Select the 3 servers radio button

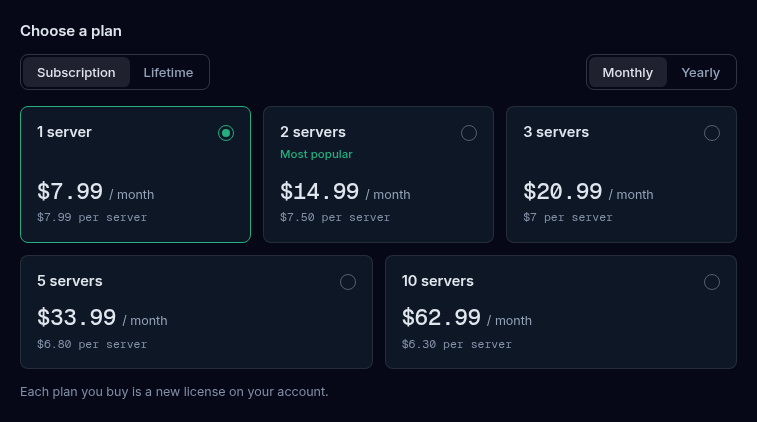tap(712, 133)
